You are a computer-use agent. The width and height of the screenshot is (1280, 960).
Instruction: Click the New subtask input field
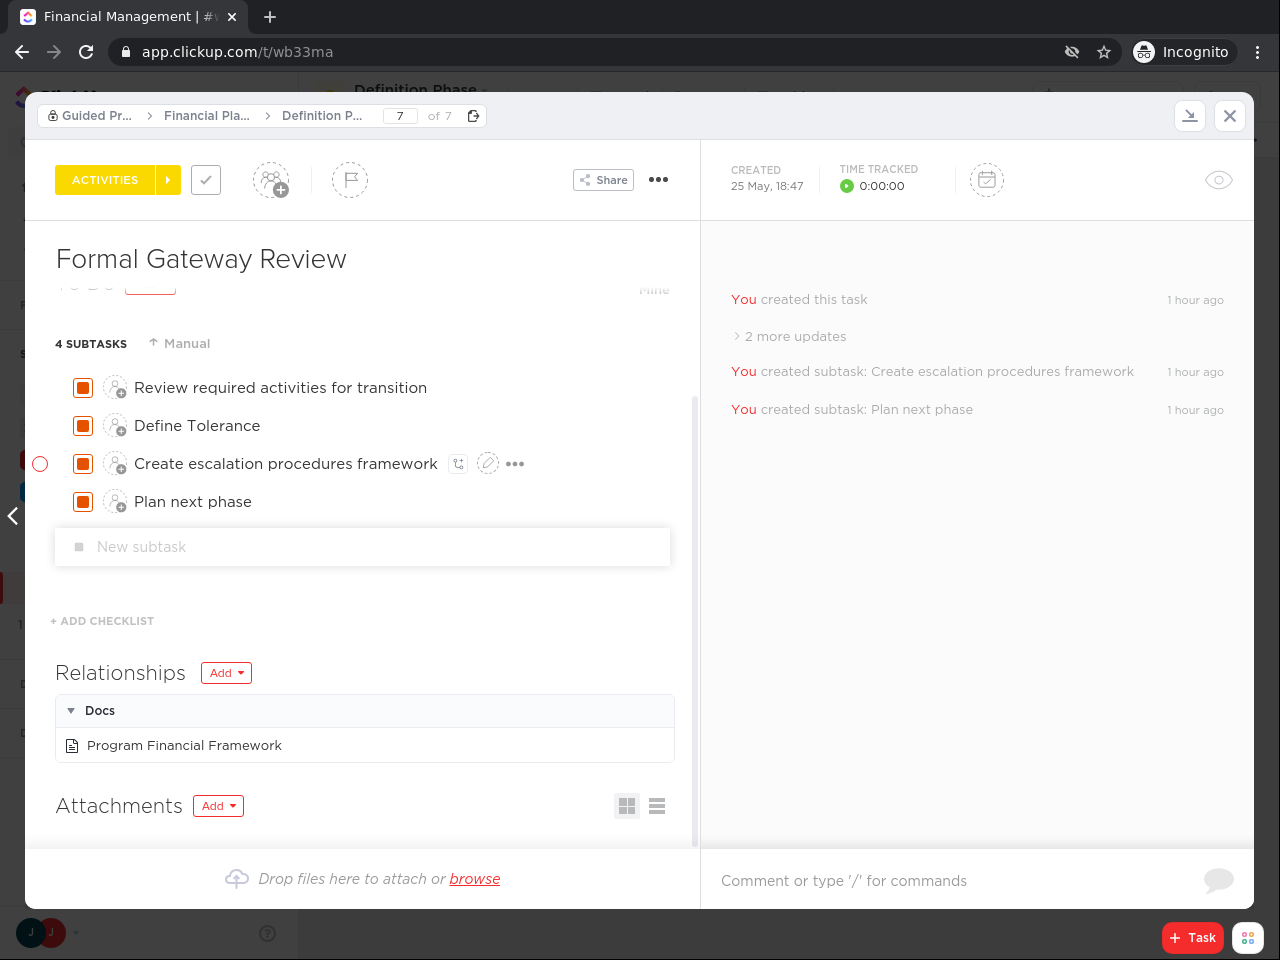(x=362, y=547)
